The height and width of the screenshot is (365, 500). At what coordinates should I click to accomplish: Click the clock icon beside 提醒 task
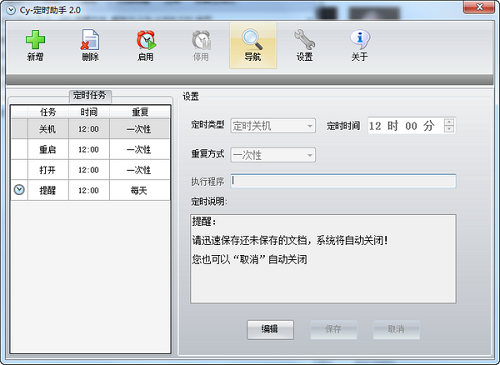point(19,190)
